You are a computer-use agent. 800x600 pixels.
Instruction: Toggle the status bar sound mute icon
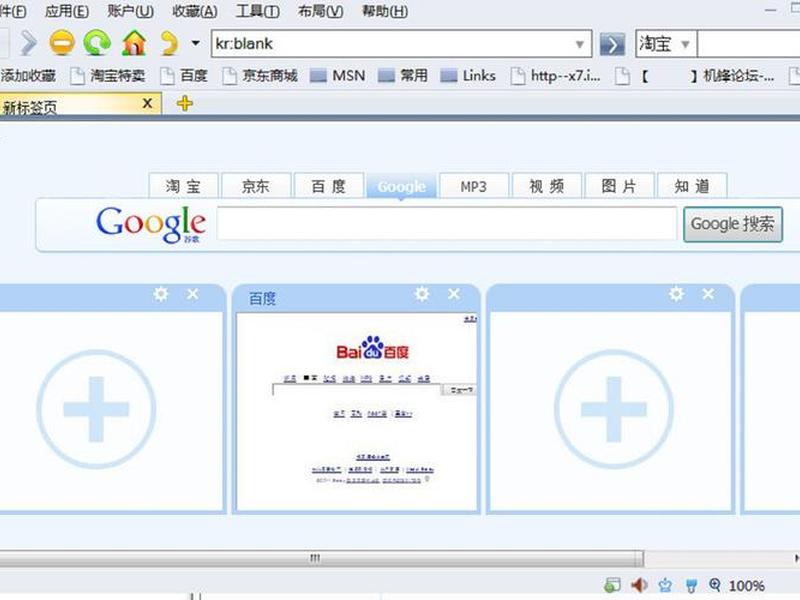(639, 585)
